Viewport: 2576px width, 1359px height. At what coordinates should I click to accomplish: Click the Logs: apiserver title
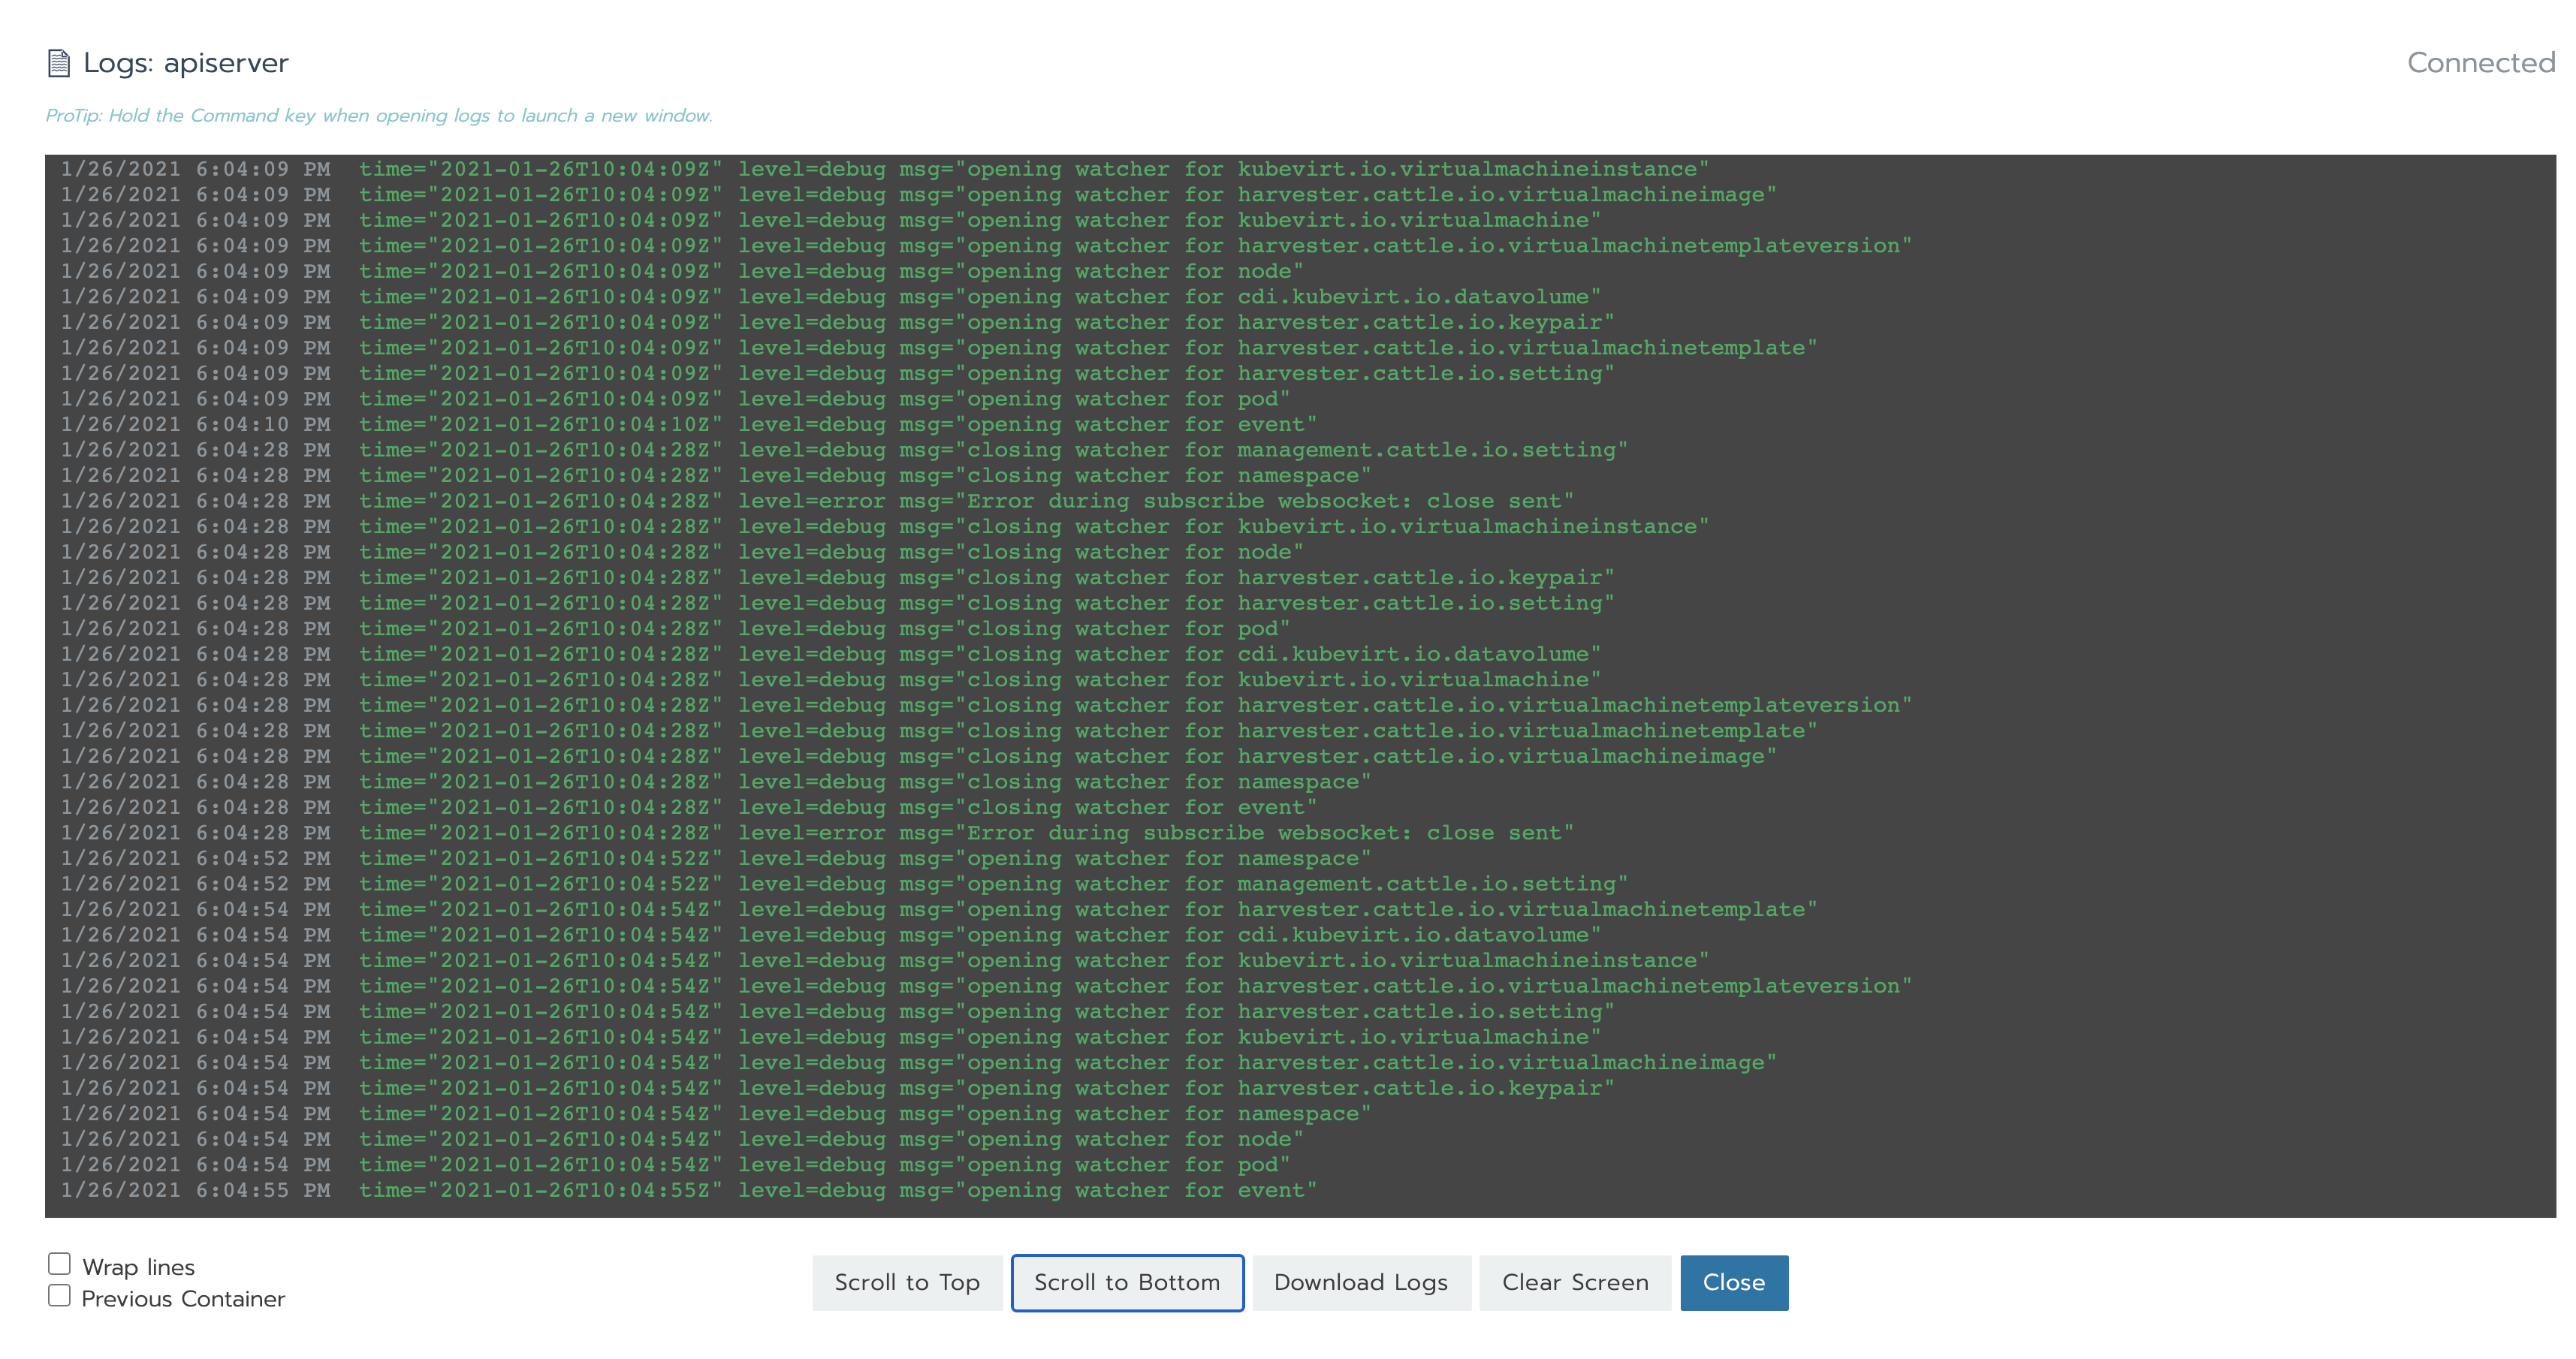[186, 63]
